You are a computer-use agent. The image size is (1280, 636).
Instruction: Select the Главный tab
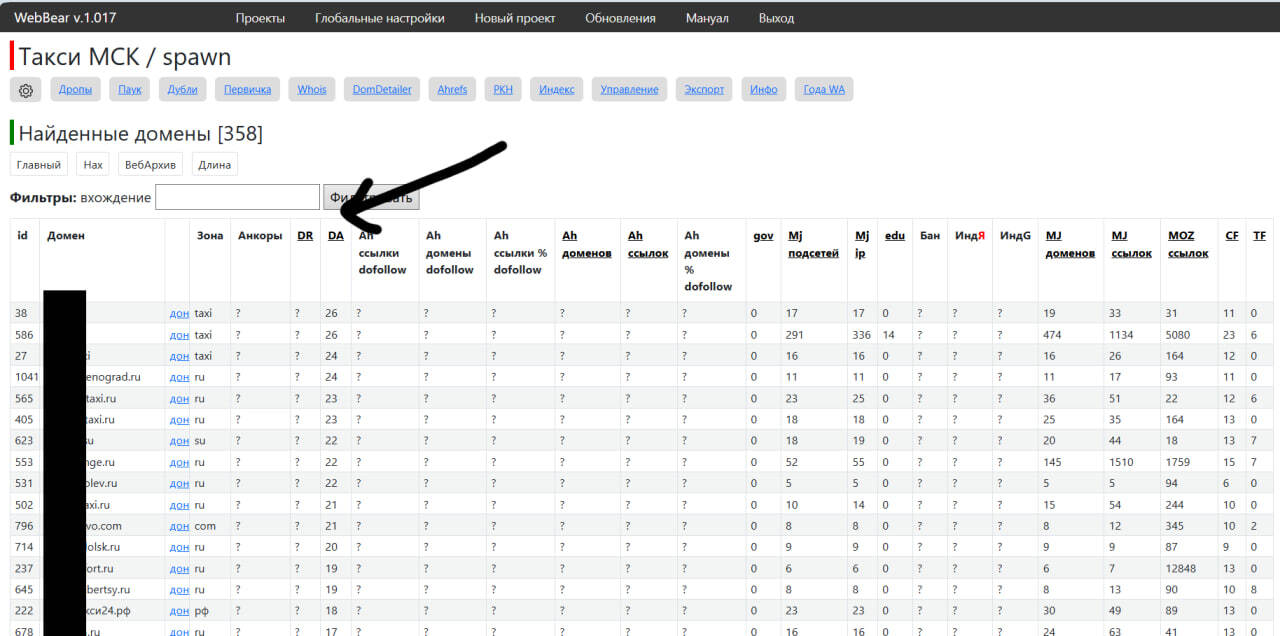(x=39, y=165)
